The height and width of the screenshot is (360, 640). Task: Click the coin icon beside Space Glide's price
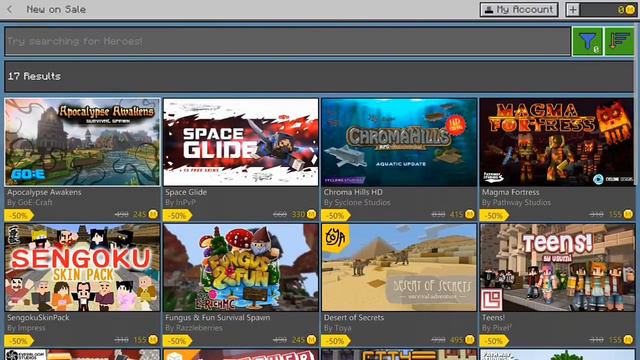point(311,214)
